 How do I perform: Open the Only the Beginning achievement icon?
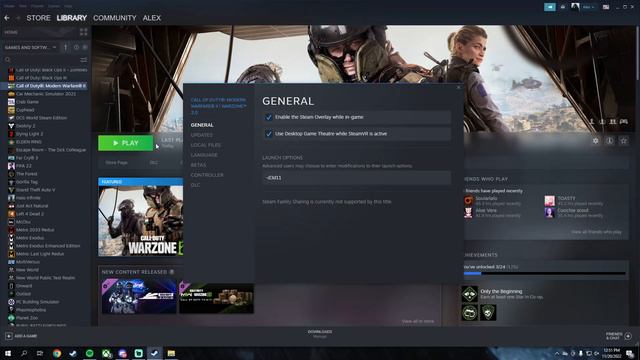point(469,294)
